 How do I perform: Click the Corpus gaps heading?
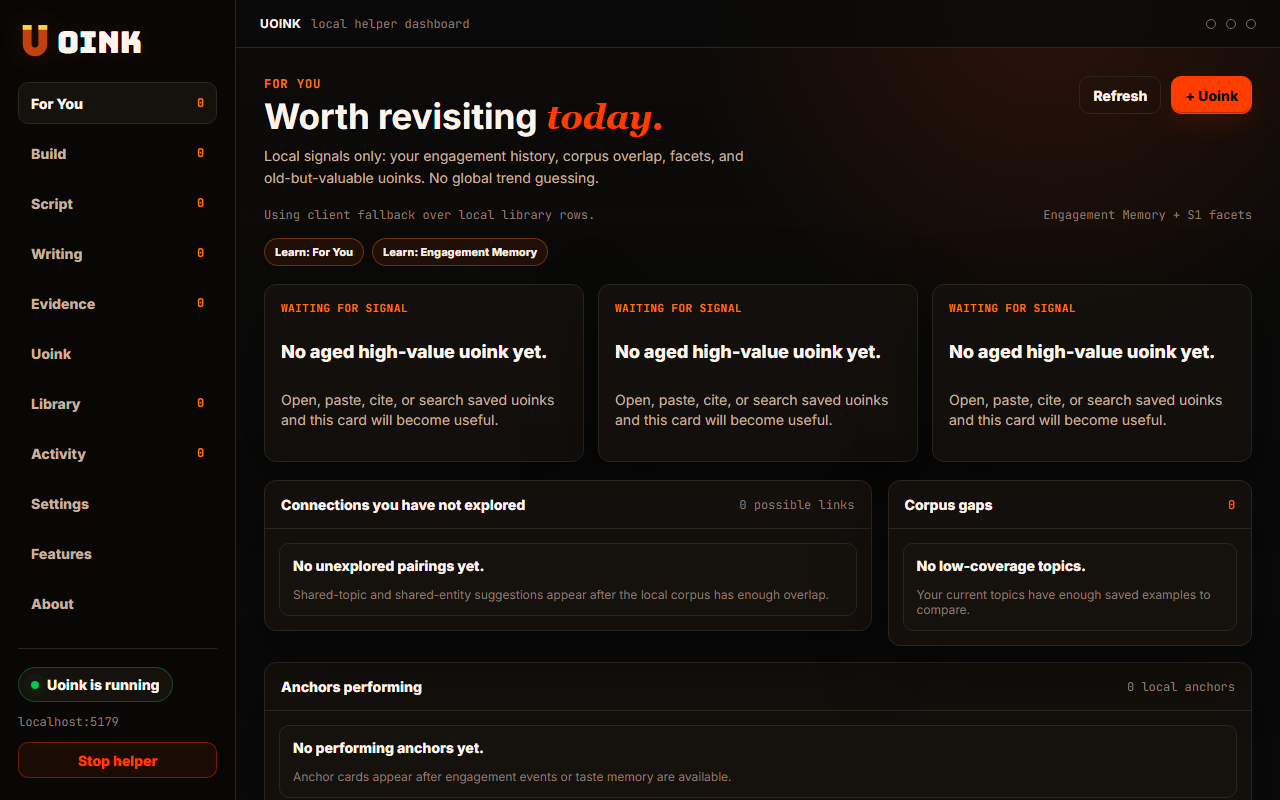tap(948, 505)
